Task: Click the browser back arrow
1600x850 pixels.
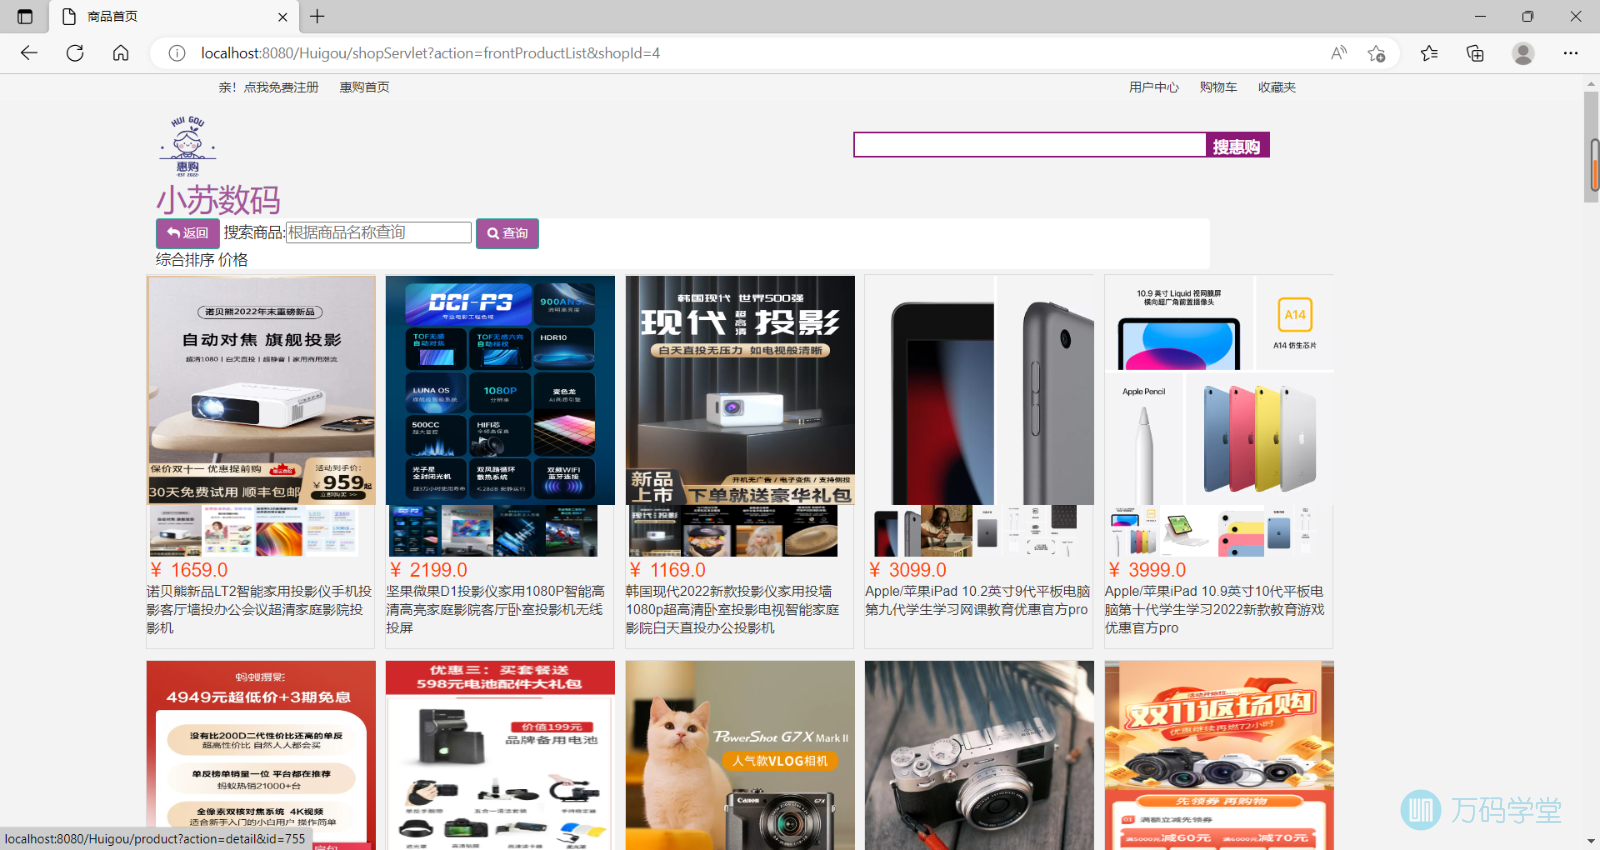Action: pos(29,53)
